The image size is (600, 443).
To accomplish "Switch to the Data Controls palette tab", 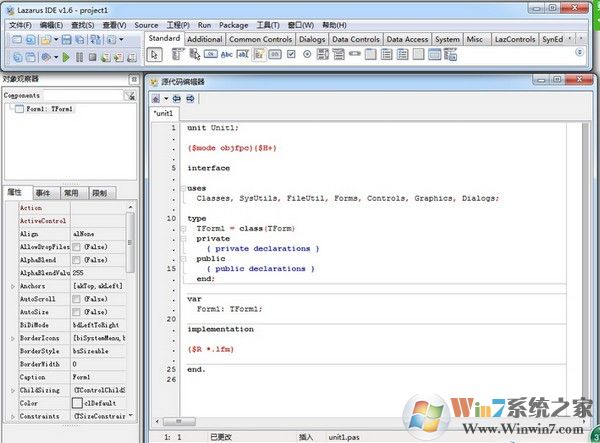I will point(355,39).
